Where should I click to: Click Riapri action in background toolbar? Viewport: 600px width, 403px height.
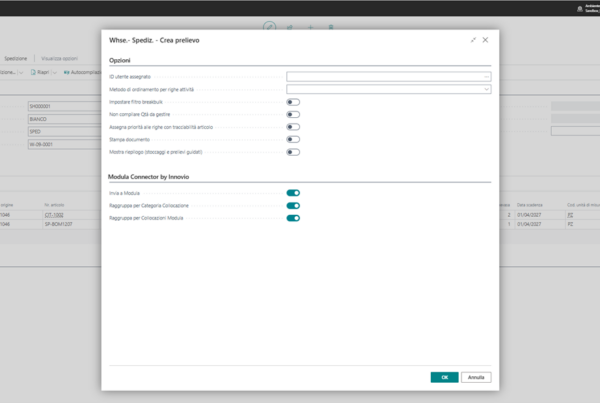coord(40,72)
